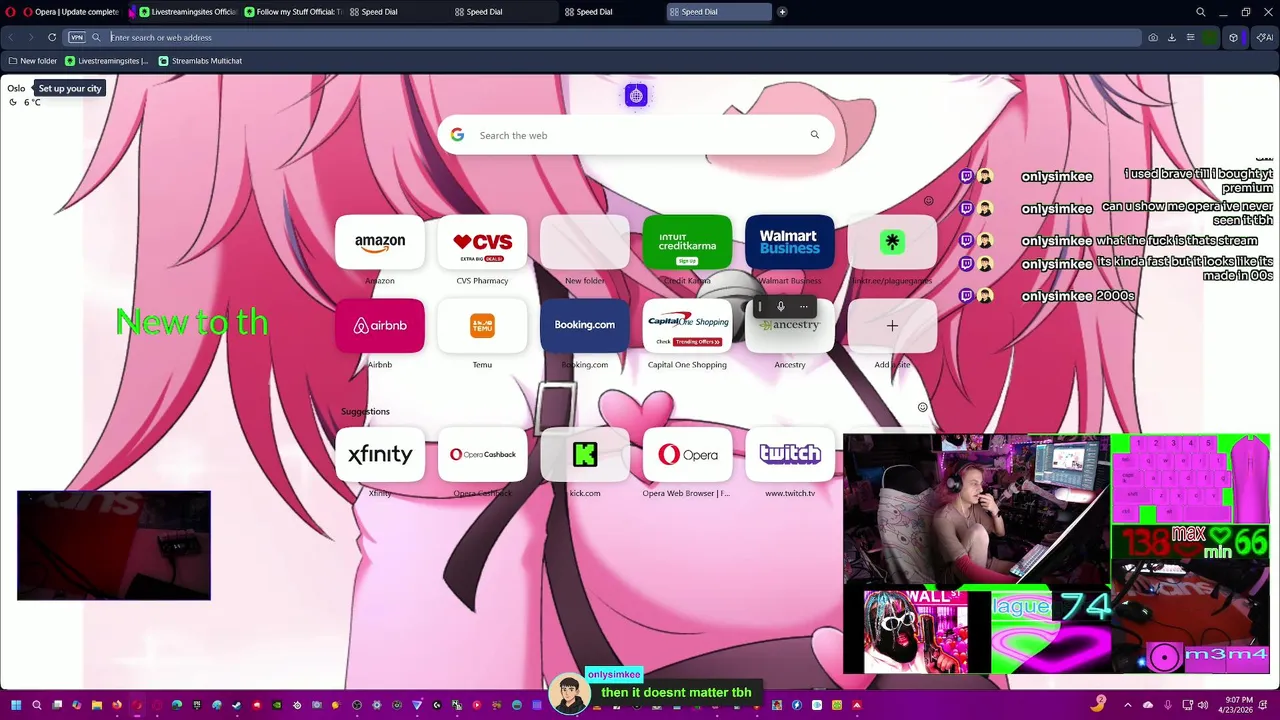Open the three-dot menu on floating toolbar
The height and width of the screenshot is (720, 1280).
803,307
